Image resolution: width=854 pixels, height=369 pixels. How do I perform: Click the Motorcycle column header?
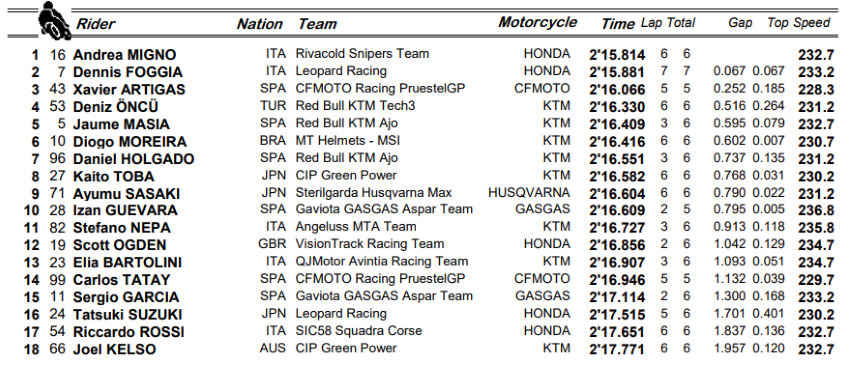(x=537, y=22)
